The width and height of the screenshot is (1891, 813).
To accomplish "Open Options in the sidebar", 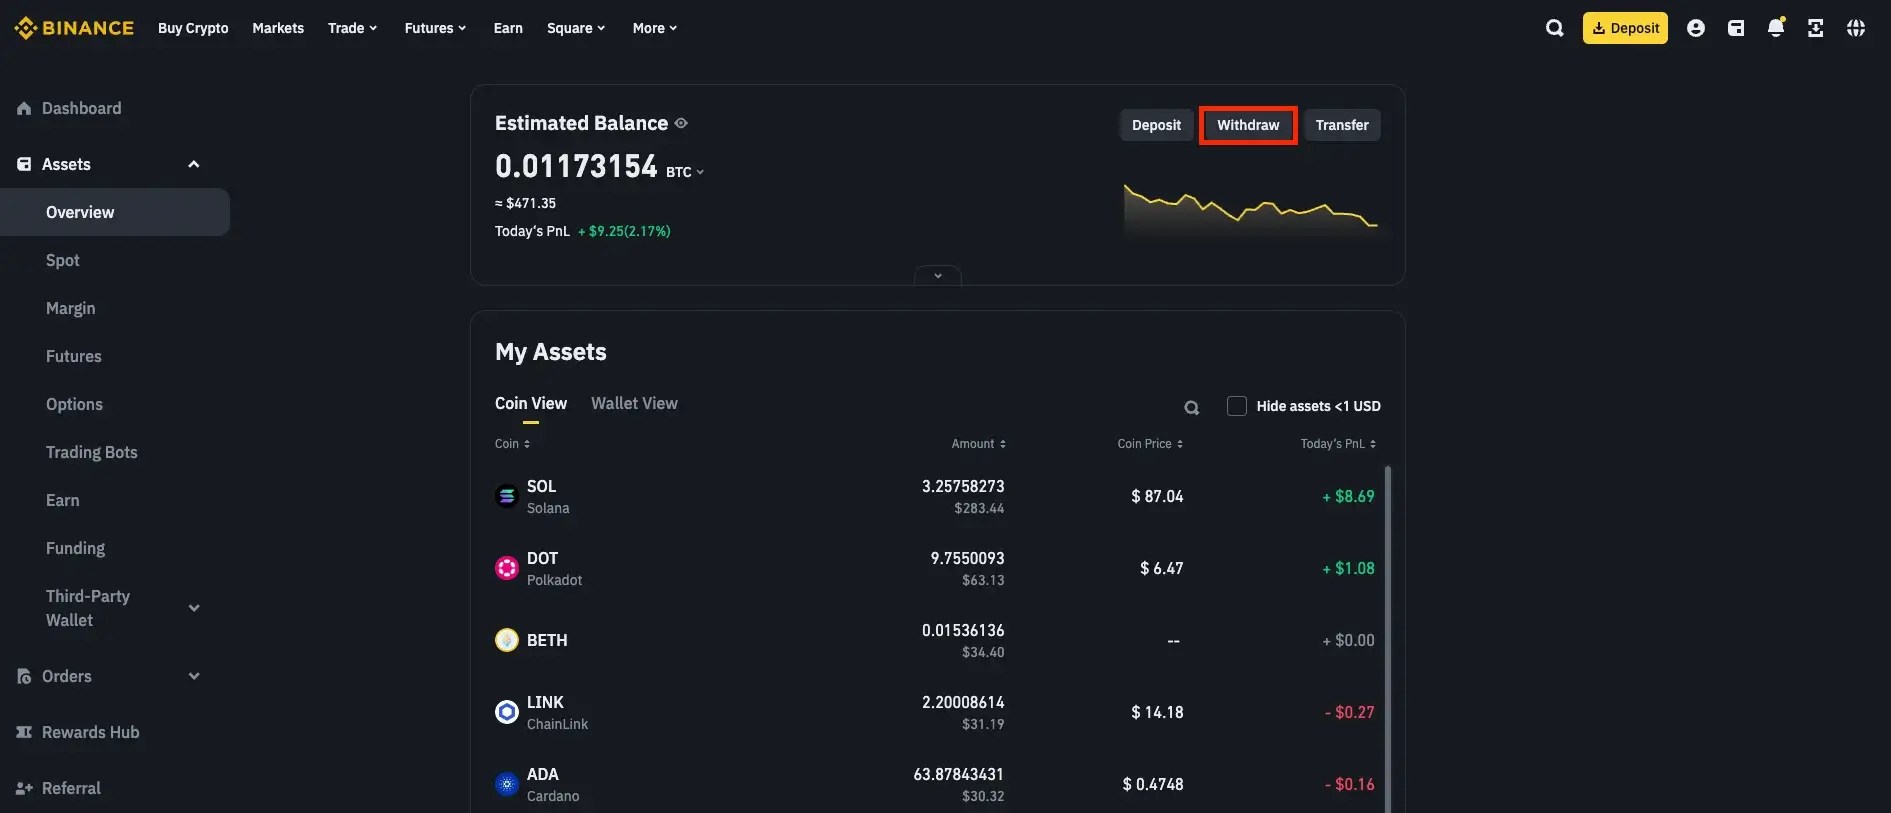I will tap(74, 404).
